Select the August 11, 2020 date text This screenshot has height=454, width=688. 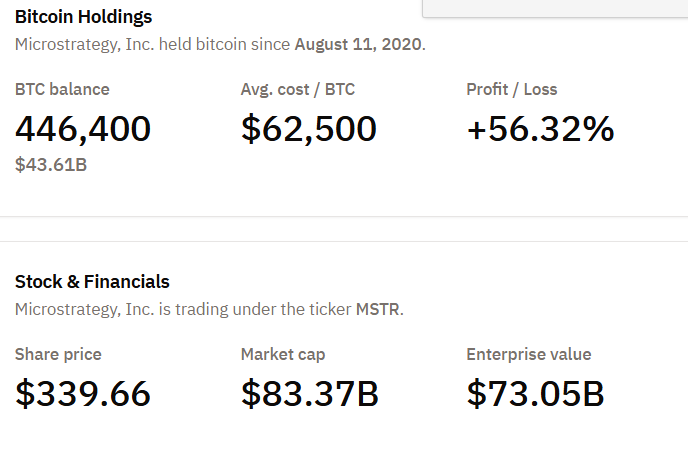pos(359,45)
